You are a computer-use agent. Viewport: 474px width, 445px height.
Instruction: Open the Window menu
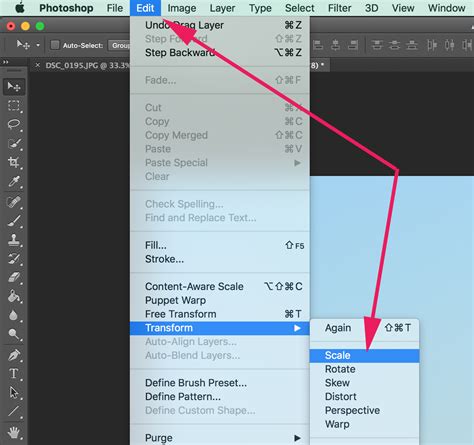click(446, 8)
